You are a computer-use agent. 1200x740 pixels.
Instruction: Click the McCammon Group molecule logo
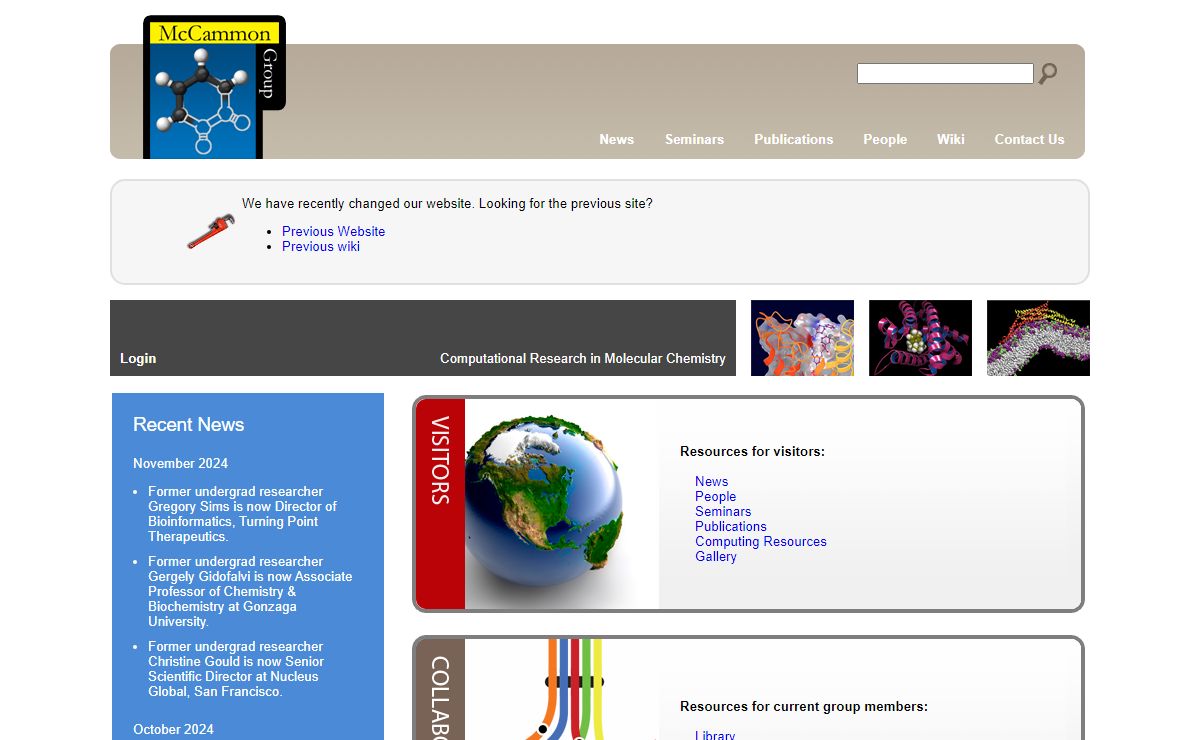[x=214, y=87]
